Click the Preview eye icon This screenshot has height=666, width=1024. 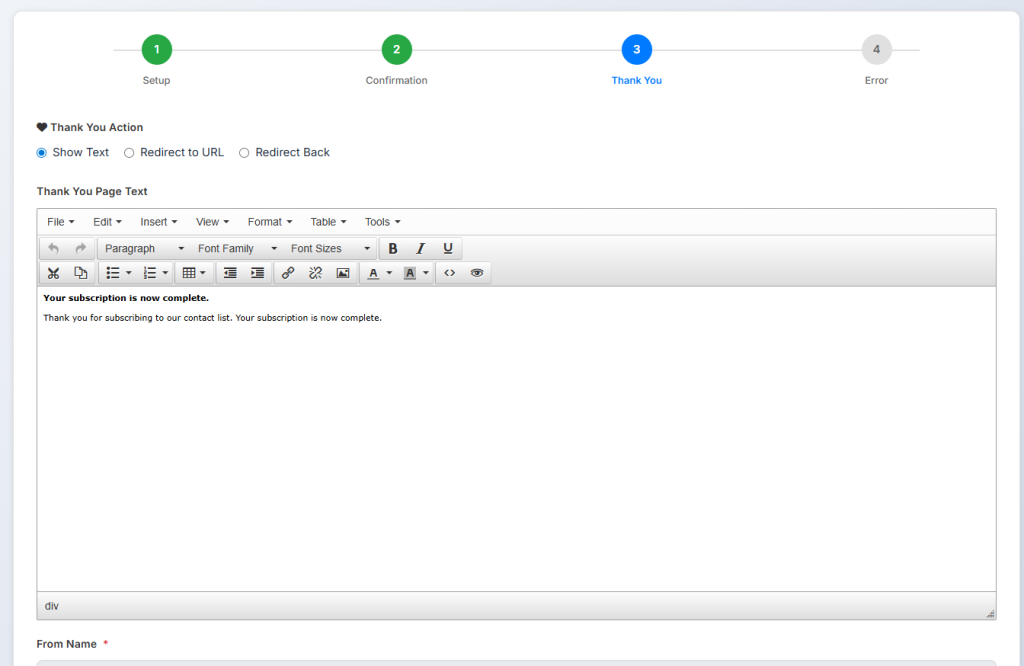pos(477,273)
